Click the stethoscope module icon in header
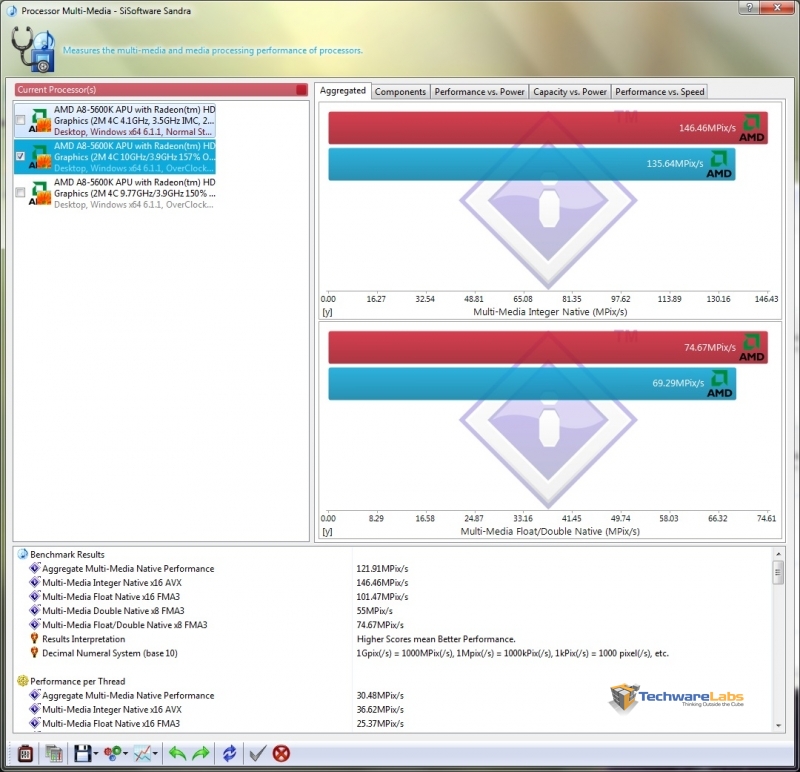The image size is (800, 772). coord(33,49)
